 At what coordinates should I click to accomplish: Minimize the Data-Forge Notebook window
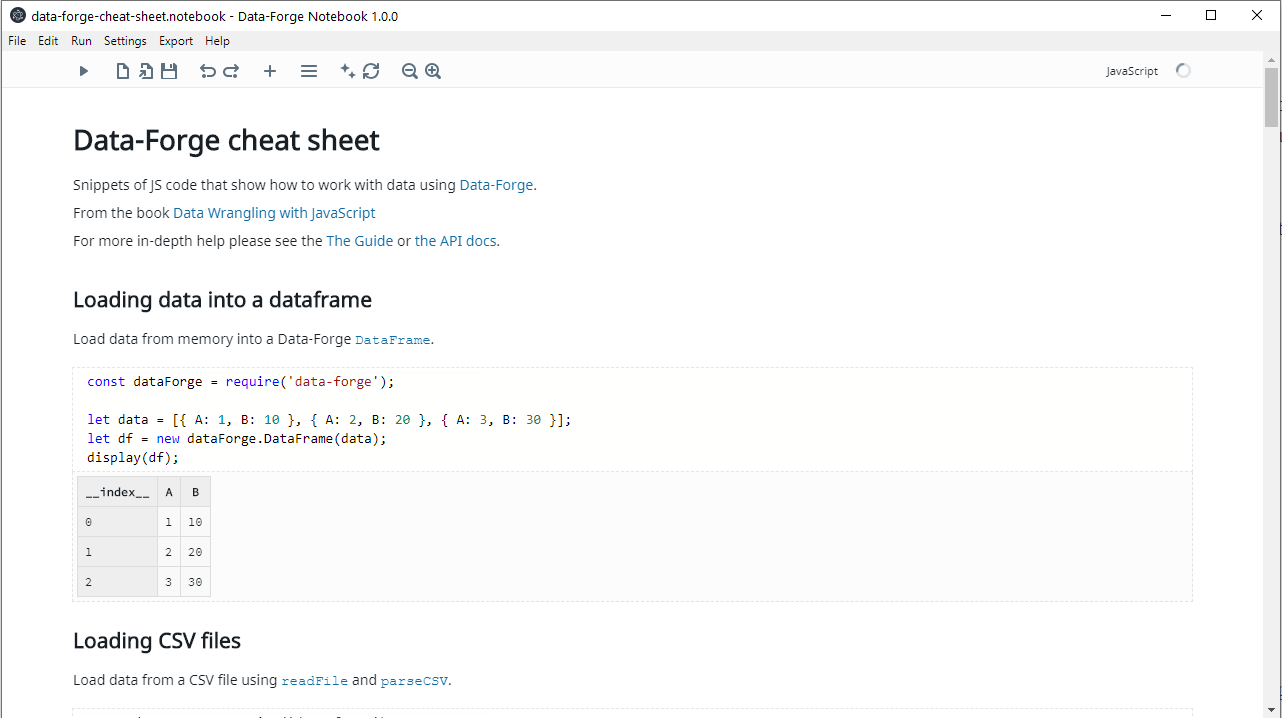pyautogui.click(x=1166, y=15)
